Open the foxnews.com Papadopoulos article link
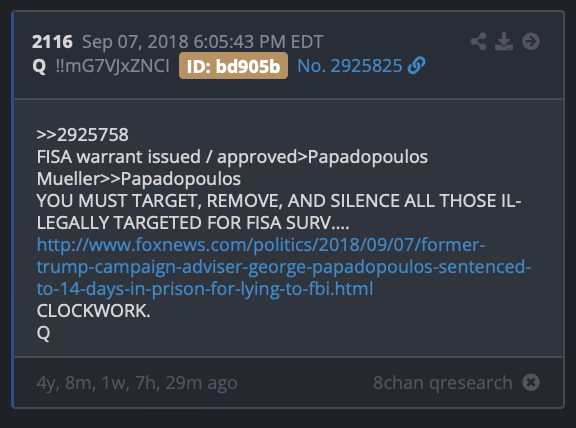Screen dimensions: 576x428 (284, 267)
